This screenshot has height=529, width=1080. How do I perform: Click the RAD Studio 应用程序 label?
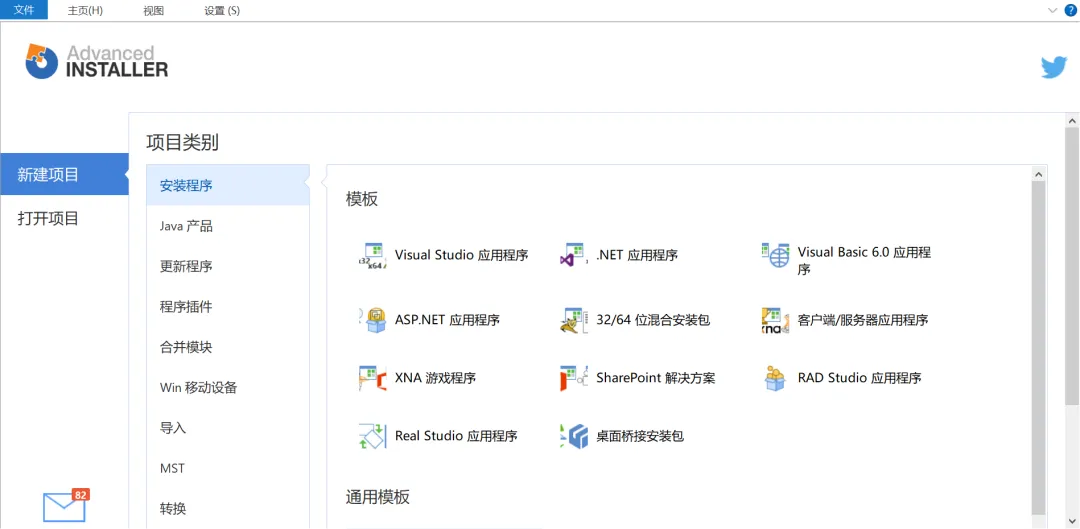[x=860, y=377]
